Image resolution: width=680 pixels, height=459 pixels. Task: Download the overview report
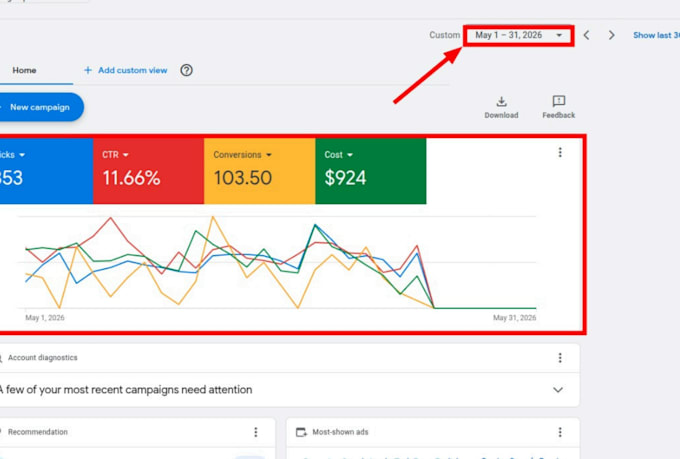coord(501,107)
